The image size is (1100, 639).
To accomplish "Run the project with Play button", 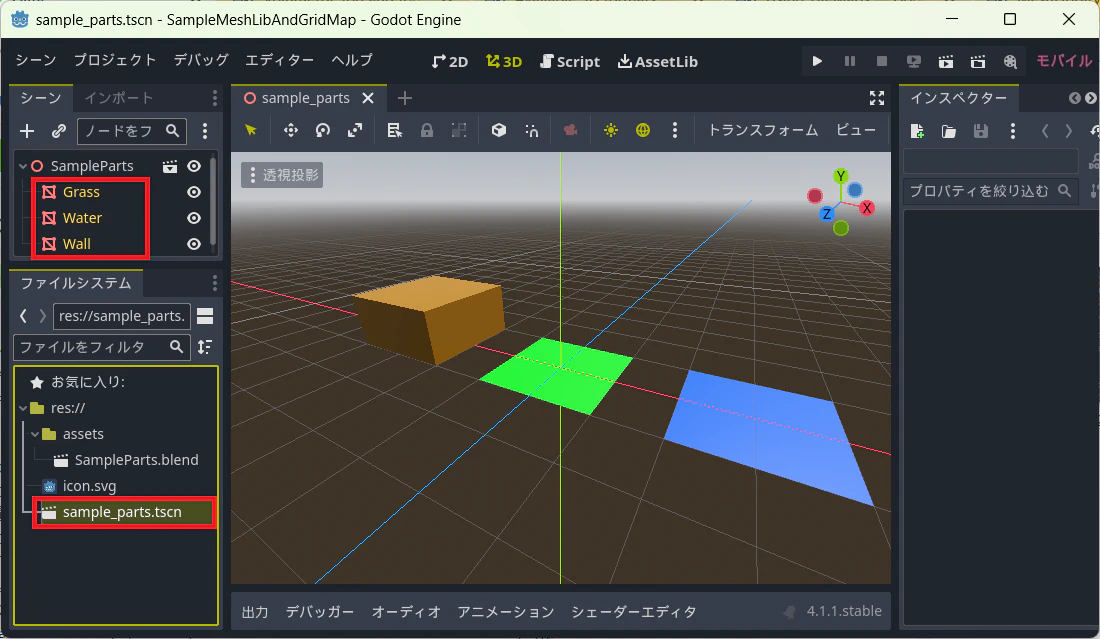I will click(817, 61).
